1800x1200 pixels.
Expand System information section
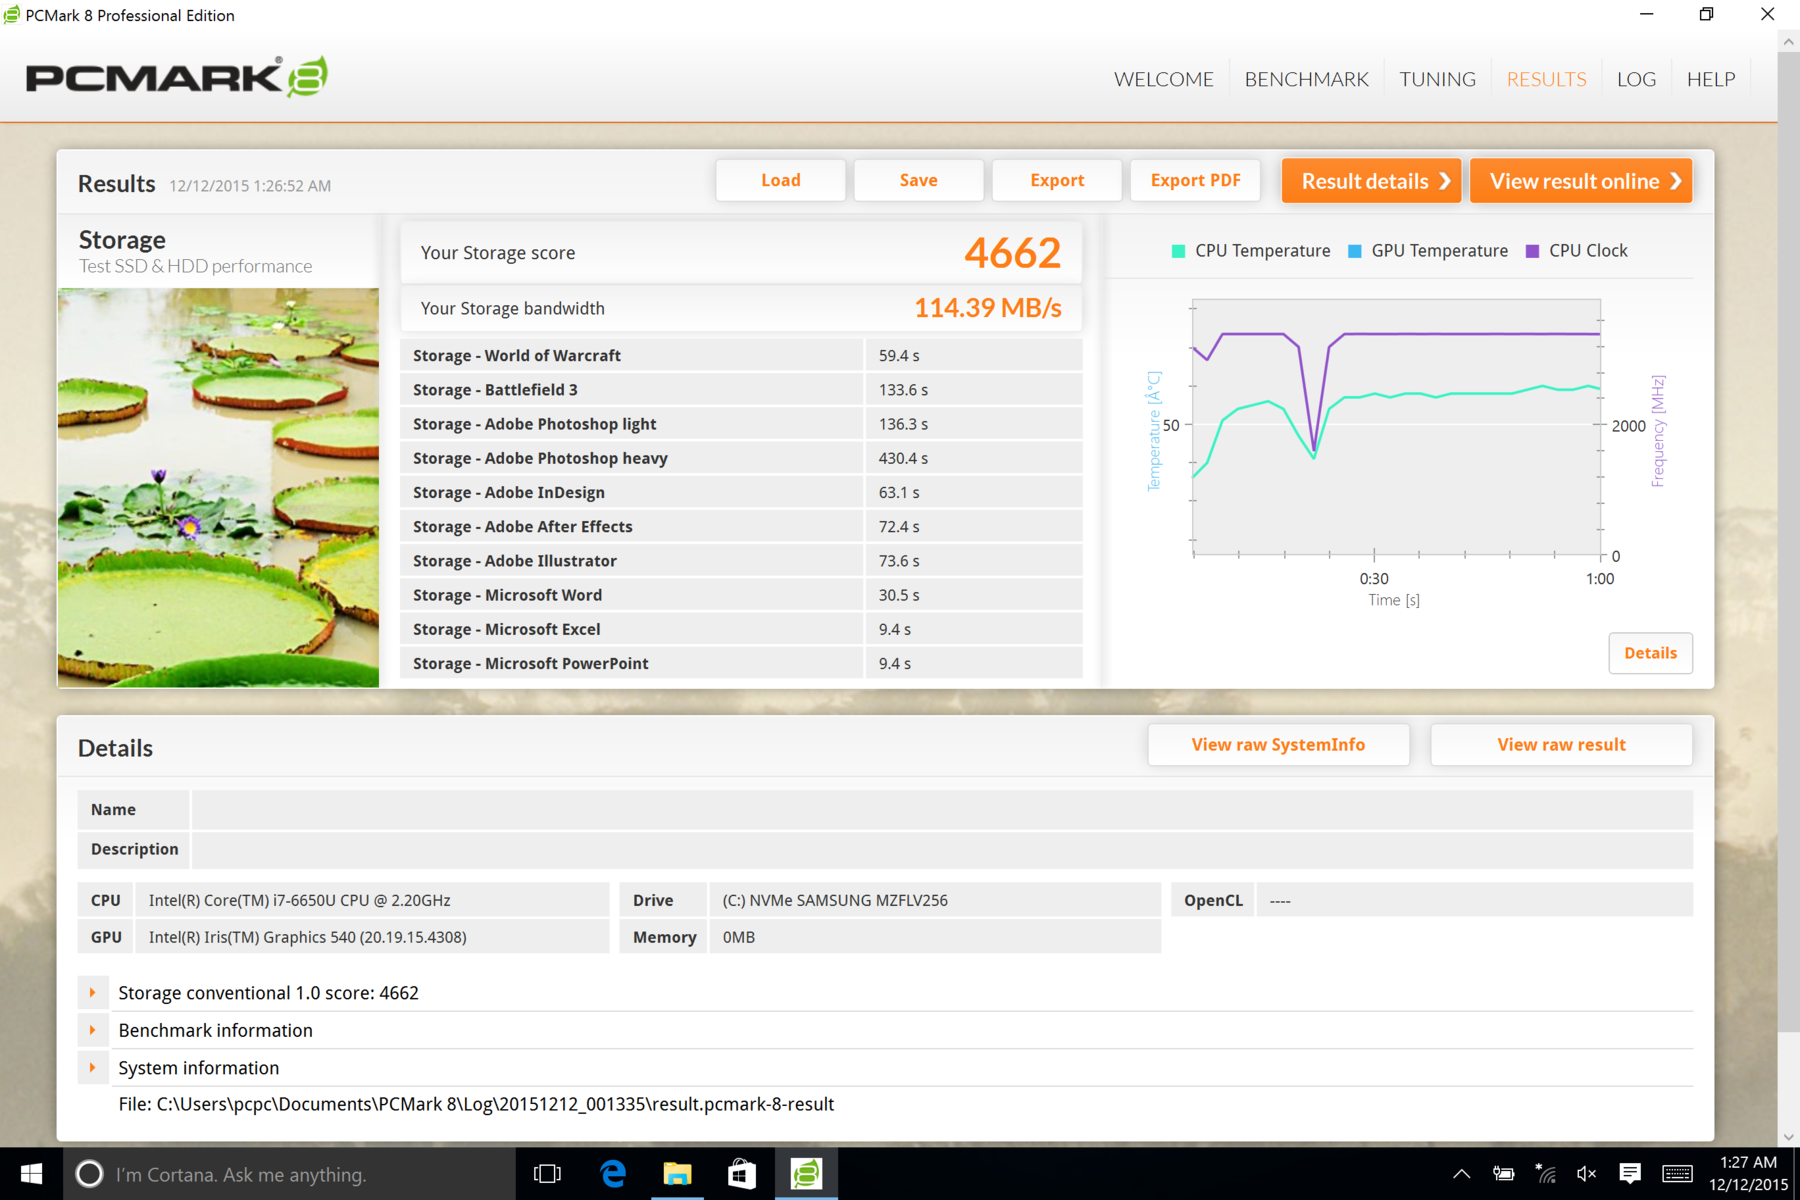[93, 1068]
